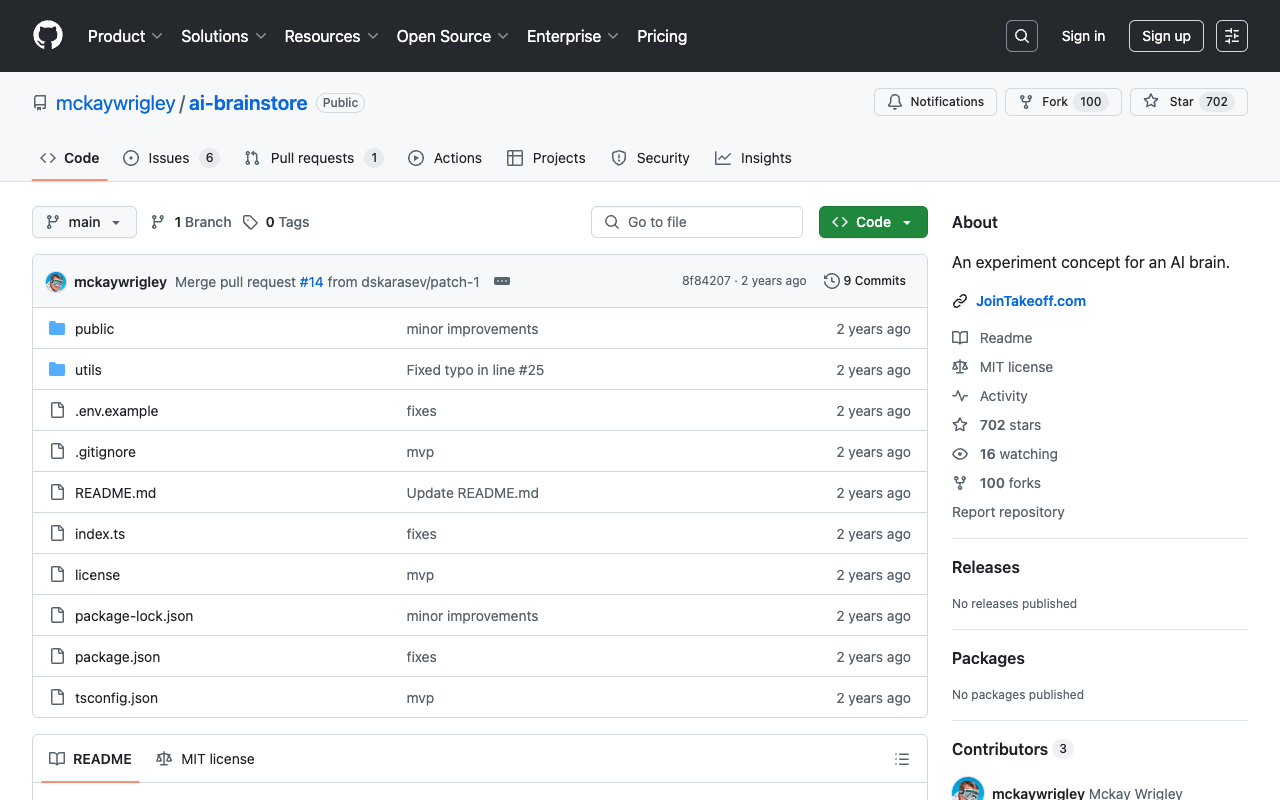
Task: Open the green Code dropdown button
Action: tap(873, 222)
